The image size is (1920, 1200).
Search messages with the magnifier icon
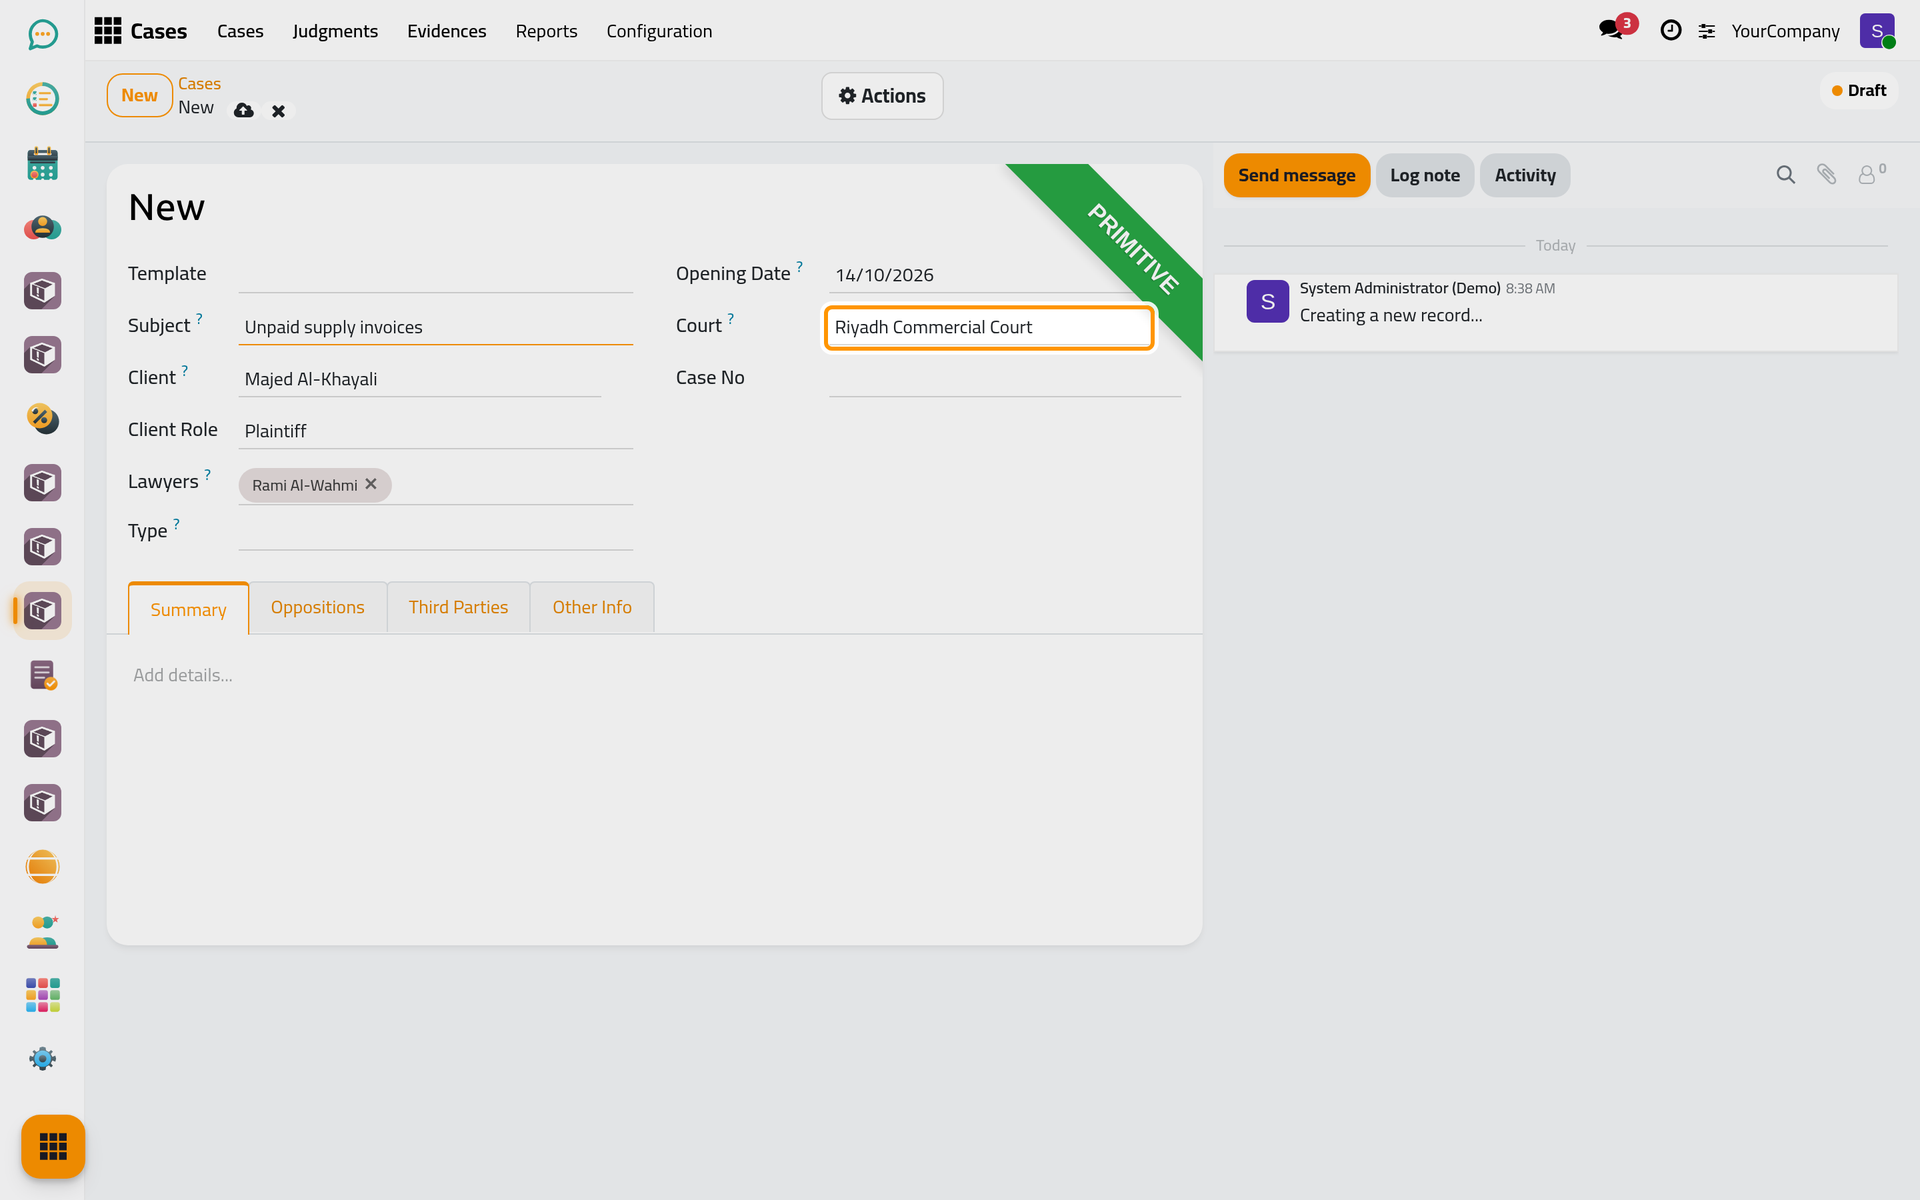(1785, 175)
